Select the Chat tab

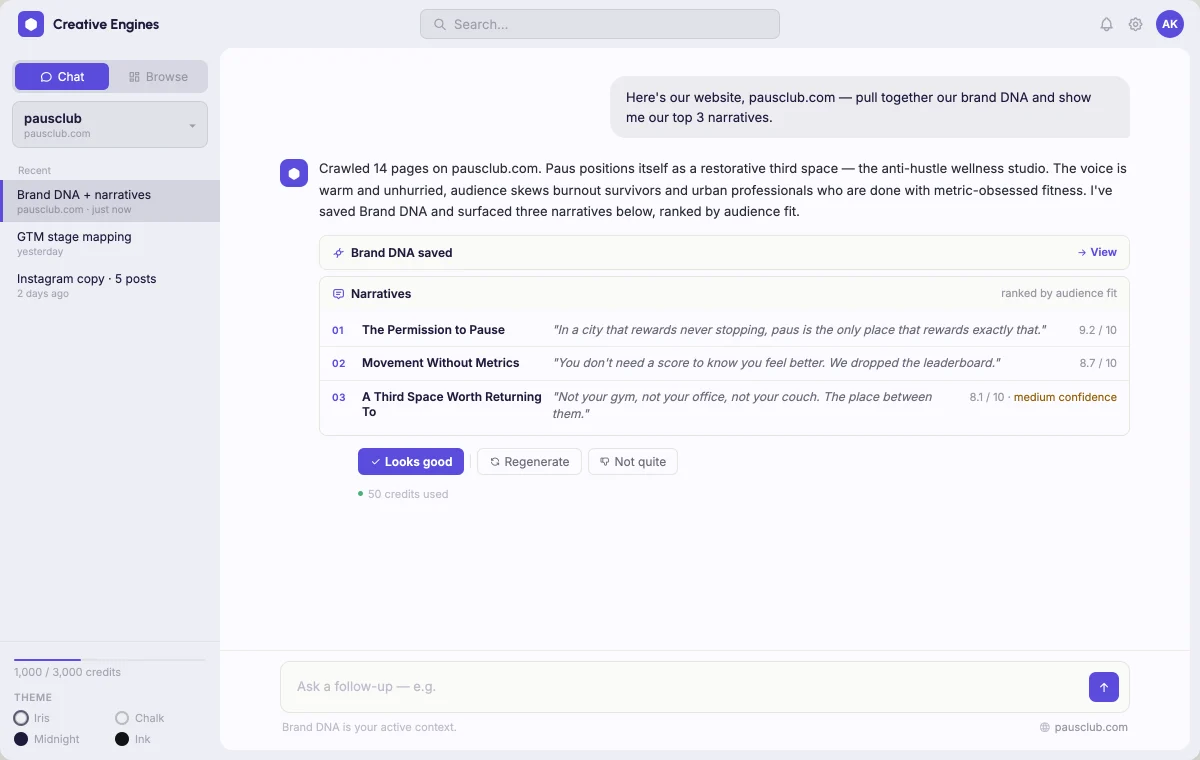(62, 77)
